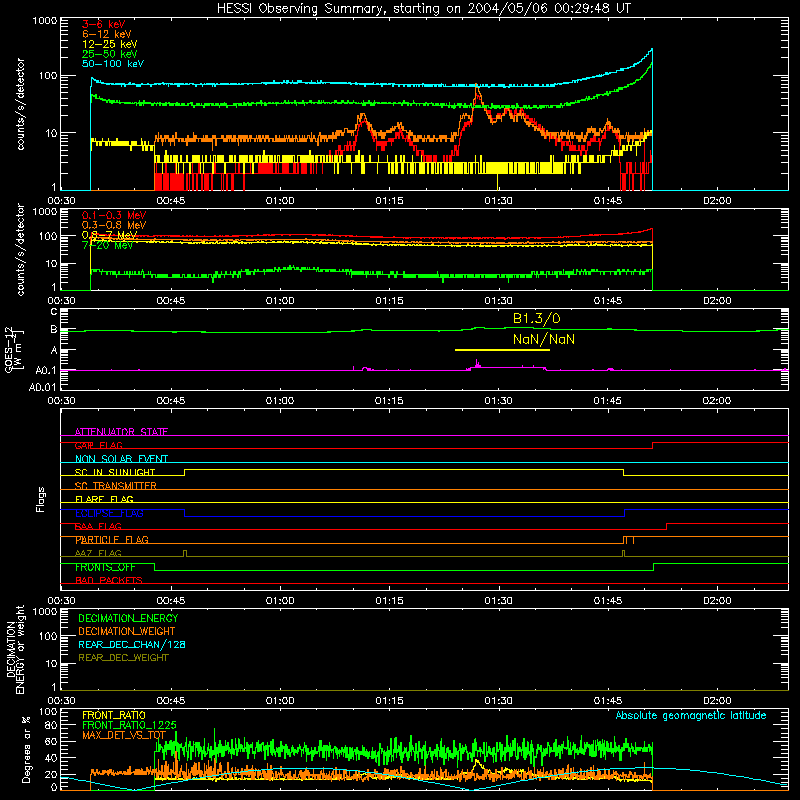
Task: Click the DECIMATION_WEIGHT legend entry
Action: tap(127, 631)
